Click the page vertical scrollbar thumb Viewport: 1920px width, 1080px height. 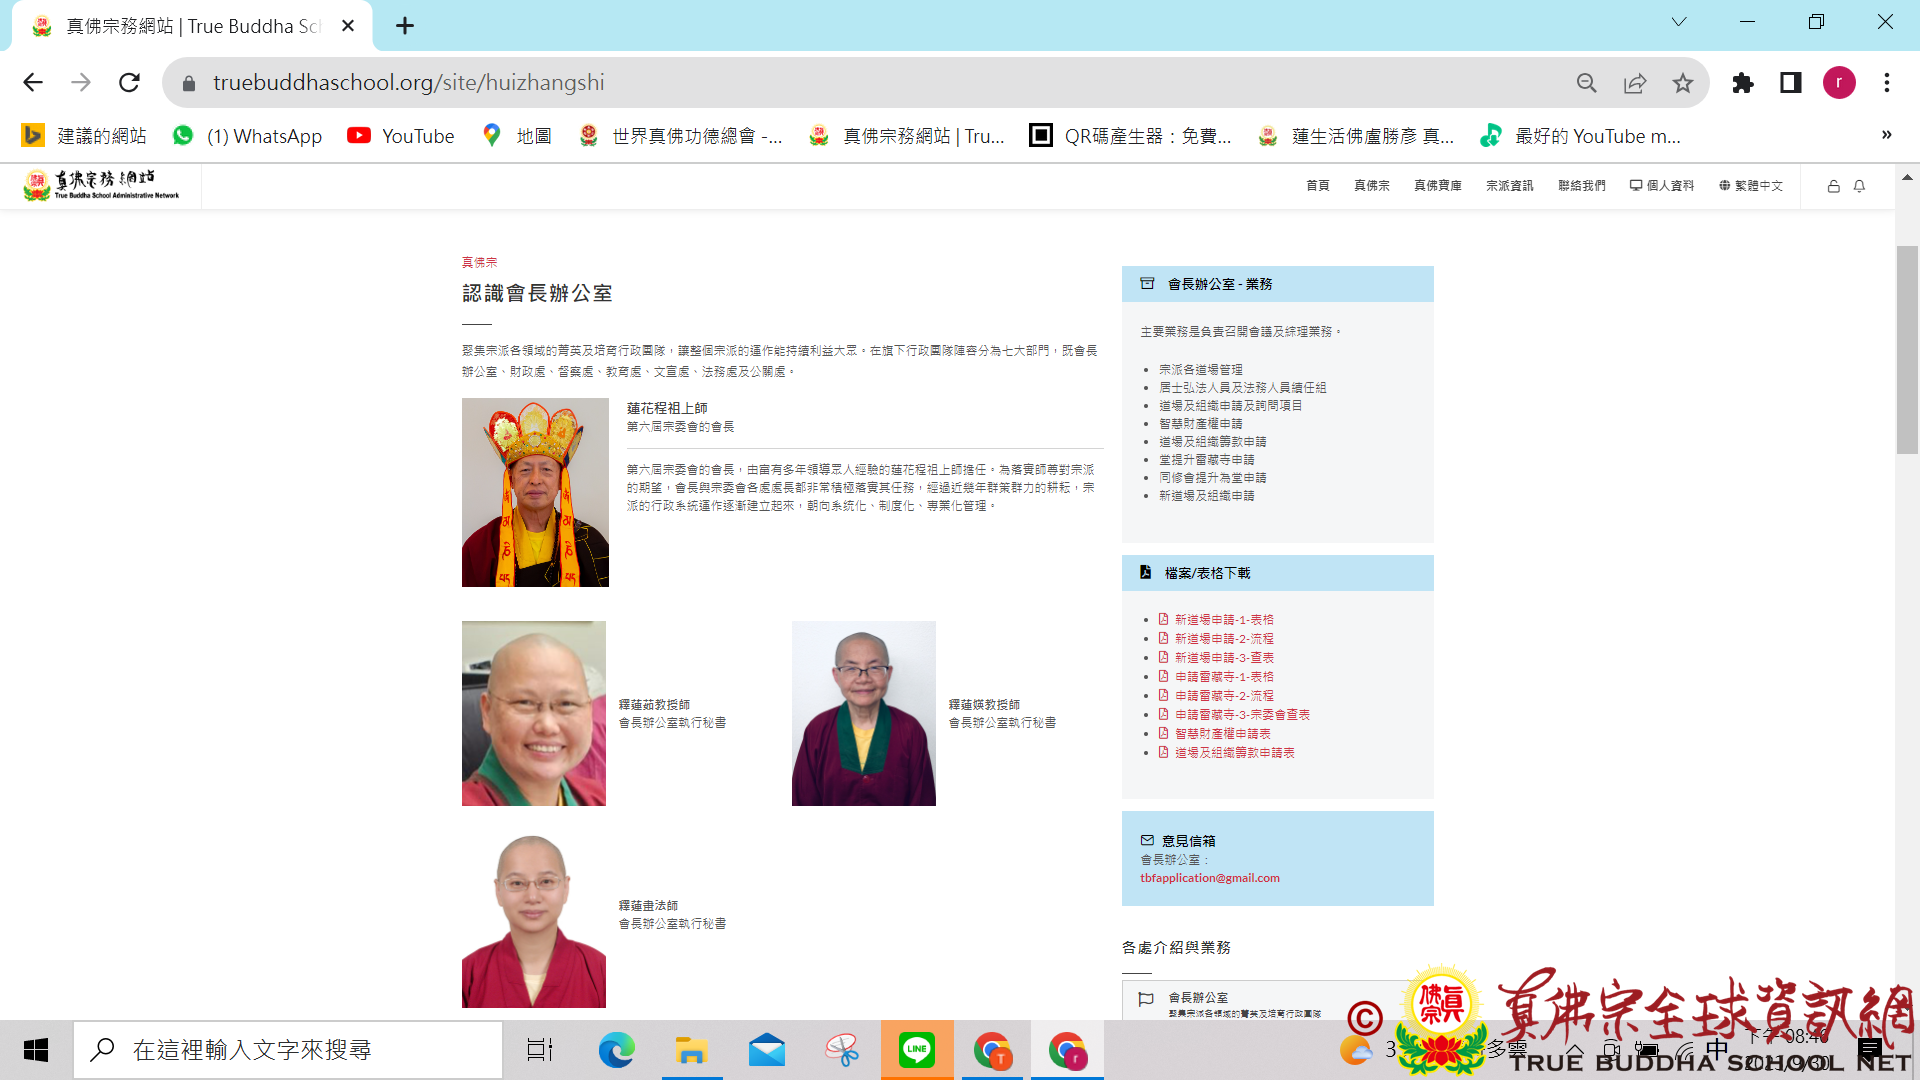point(1907,350)
